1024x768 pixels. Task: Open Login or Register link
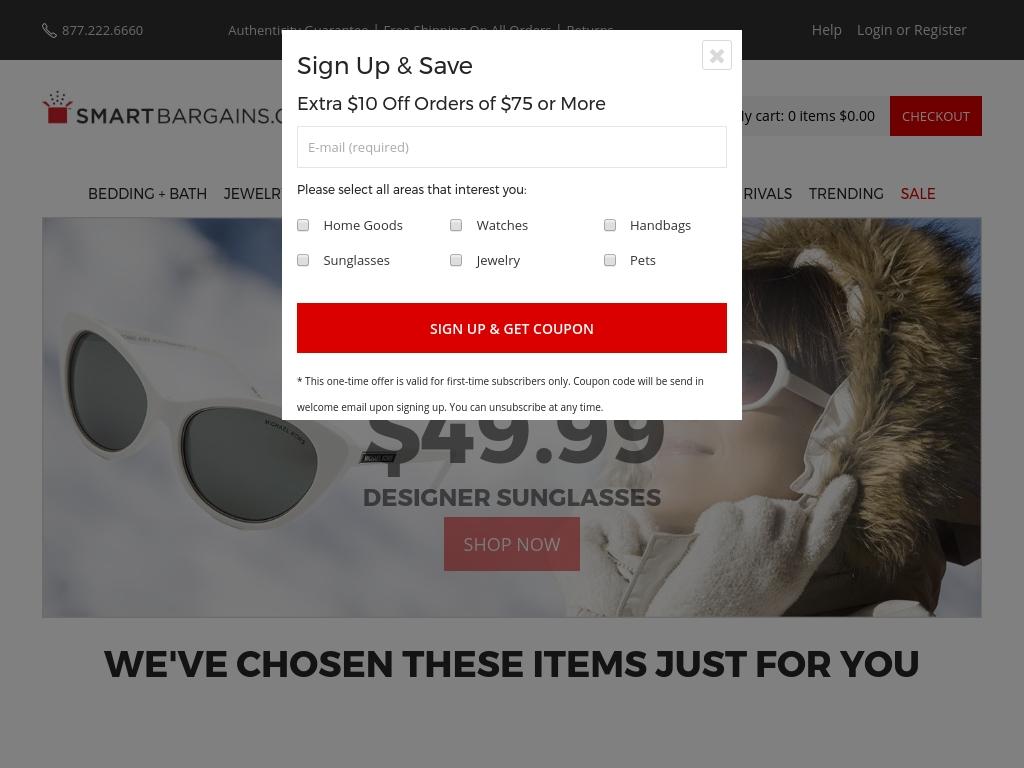coord(911,30)
